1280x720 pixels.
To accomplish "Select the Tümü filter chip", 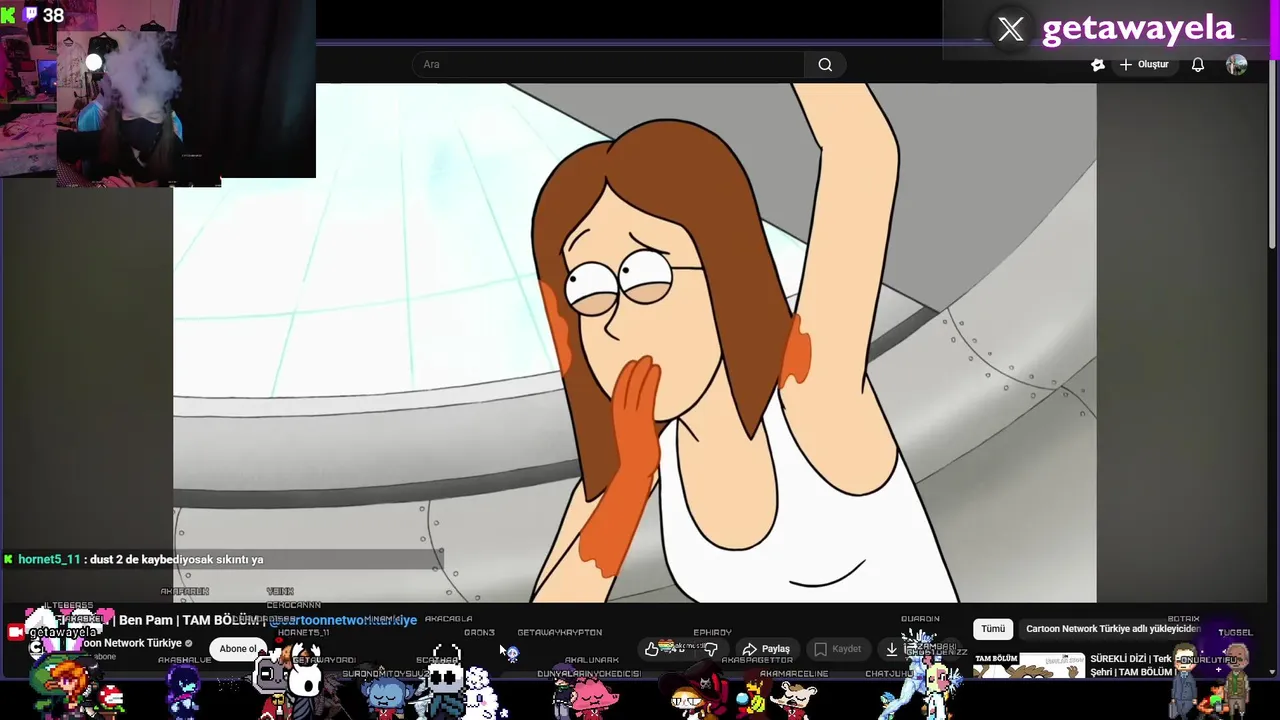I will 992,629.
